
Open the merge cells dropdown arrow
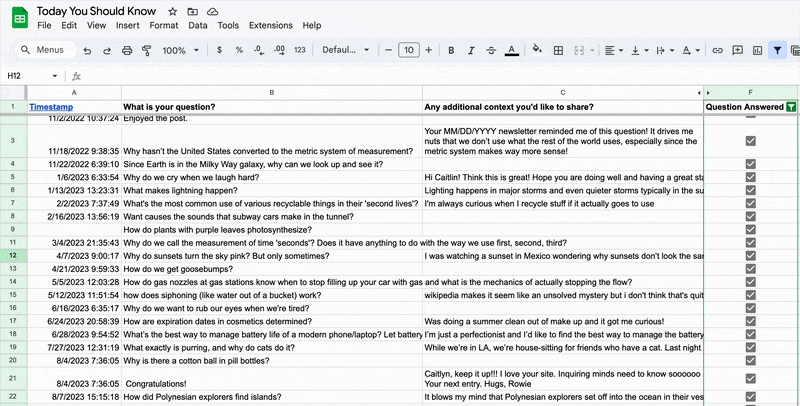[592, 50]
